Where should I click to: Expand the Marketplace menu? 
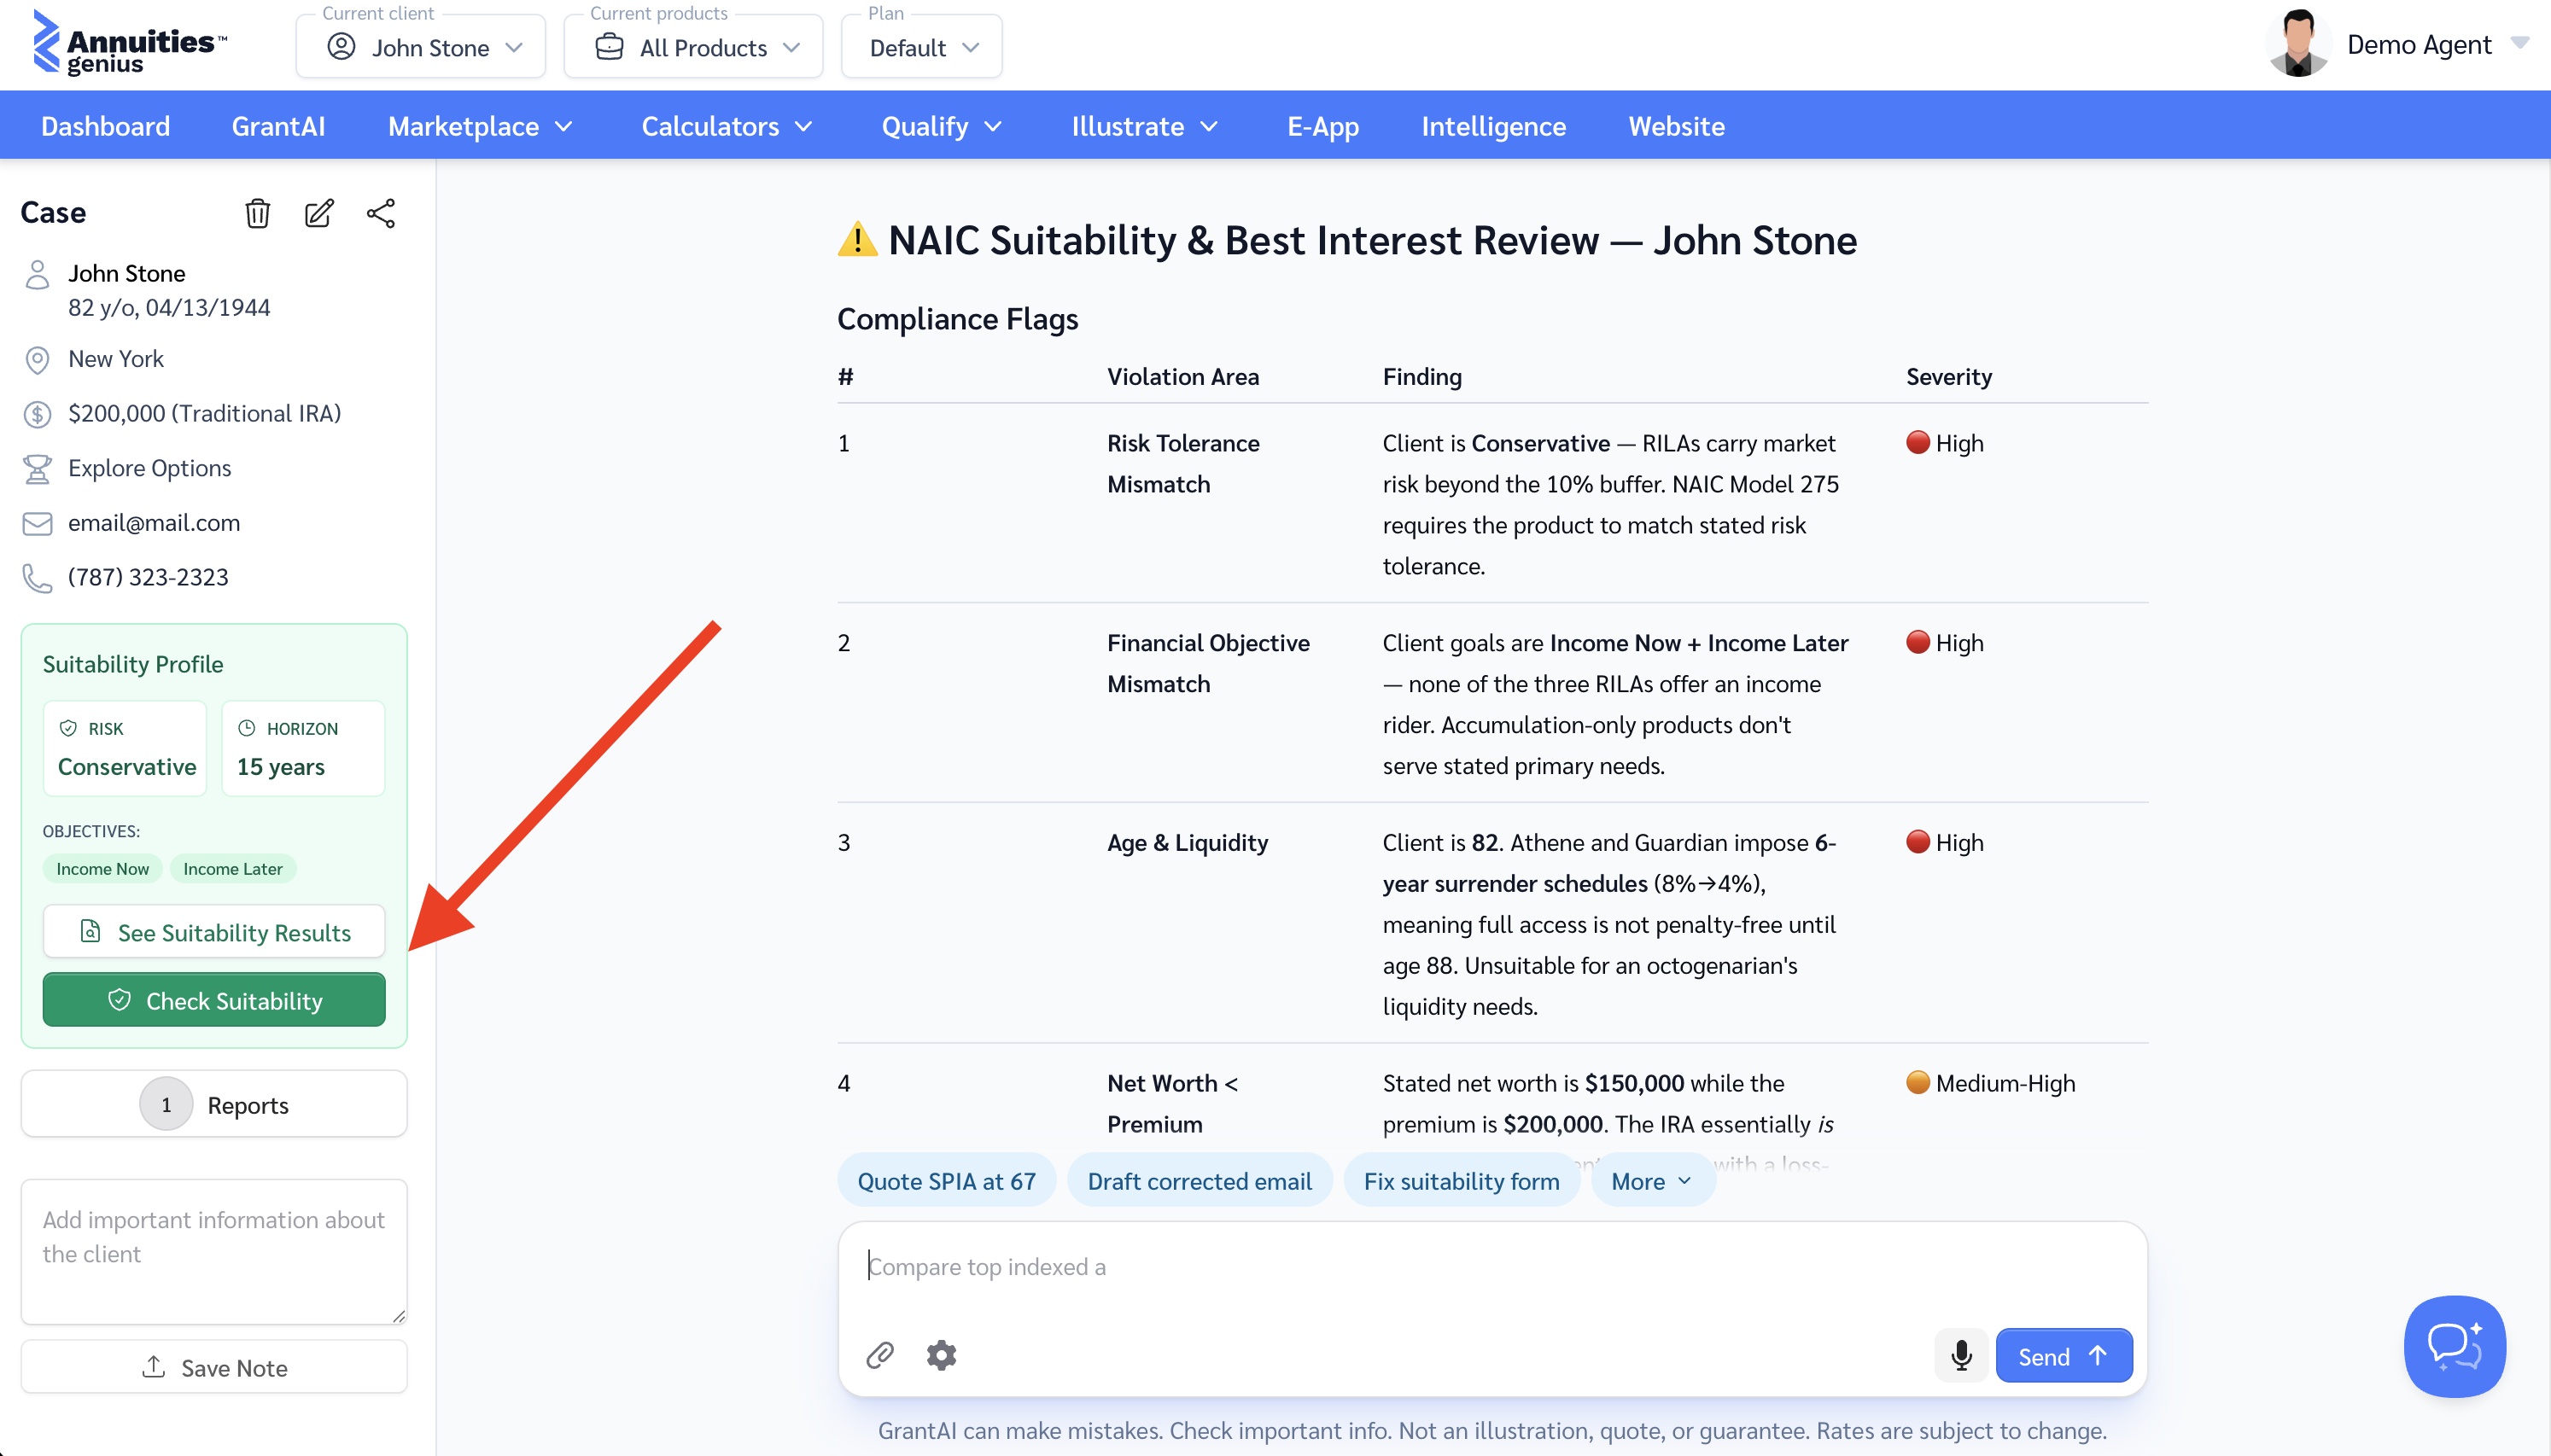[480, 126]
